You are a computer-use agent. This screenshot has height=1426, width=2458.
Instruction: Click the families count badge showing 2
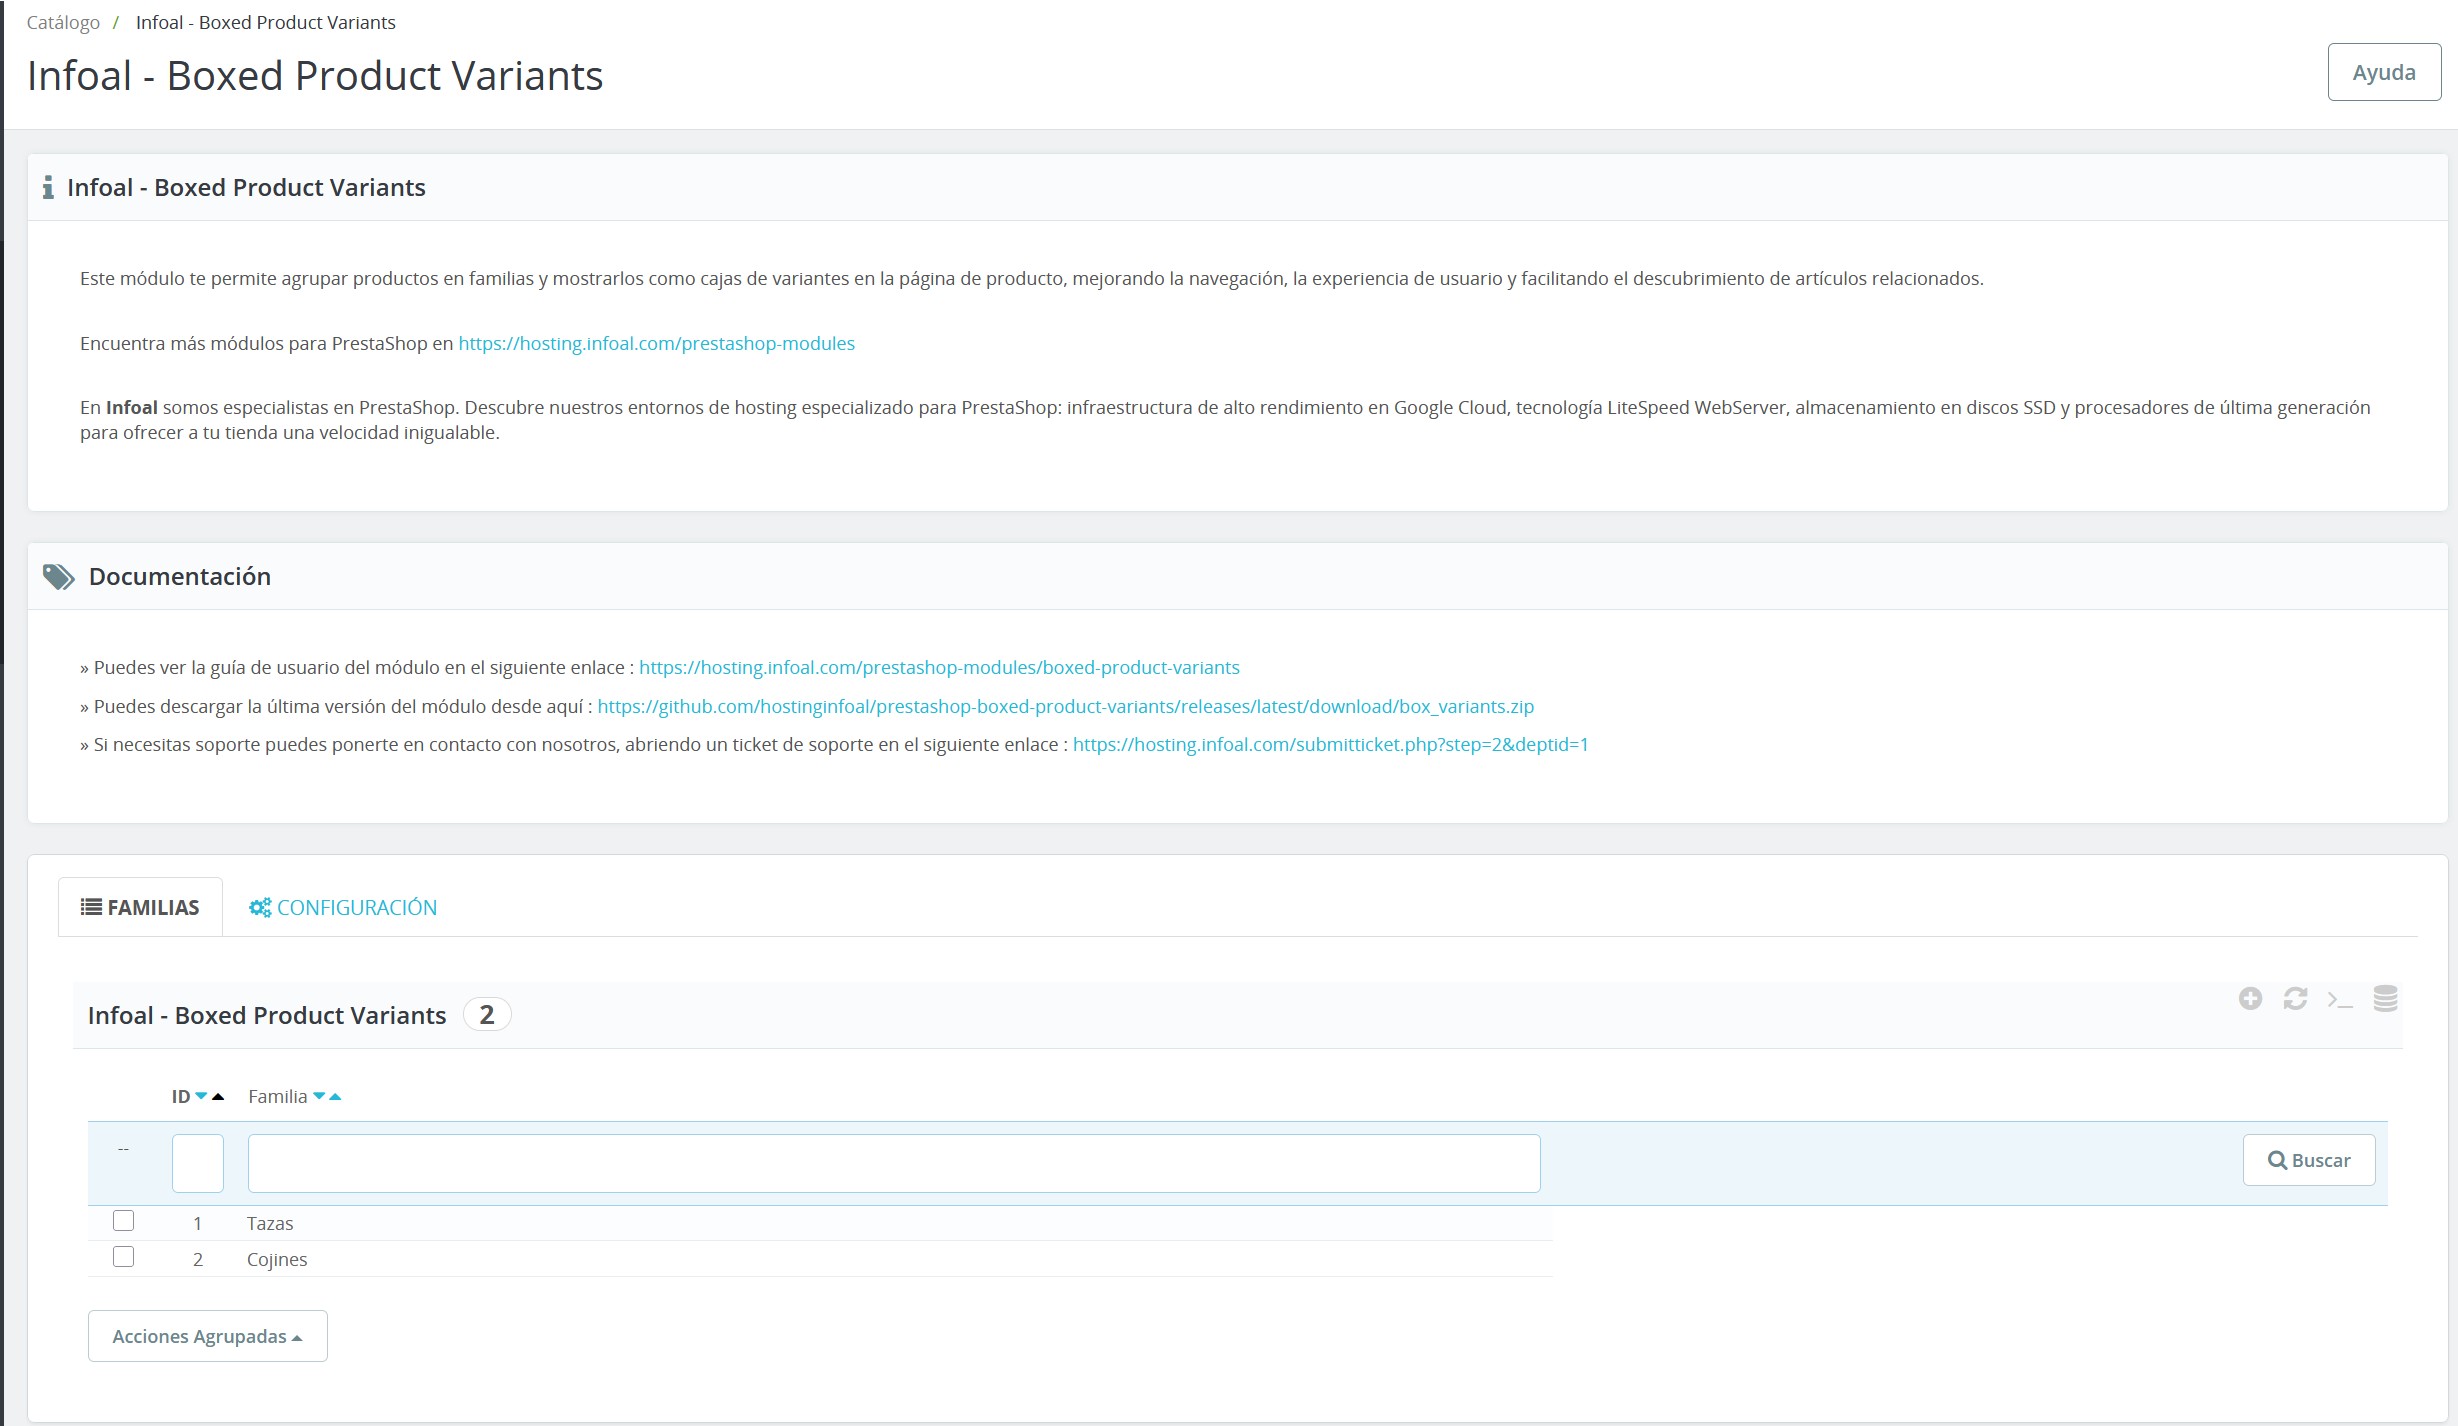[487, 1014]
